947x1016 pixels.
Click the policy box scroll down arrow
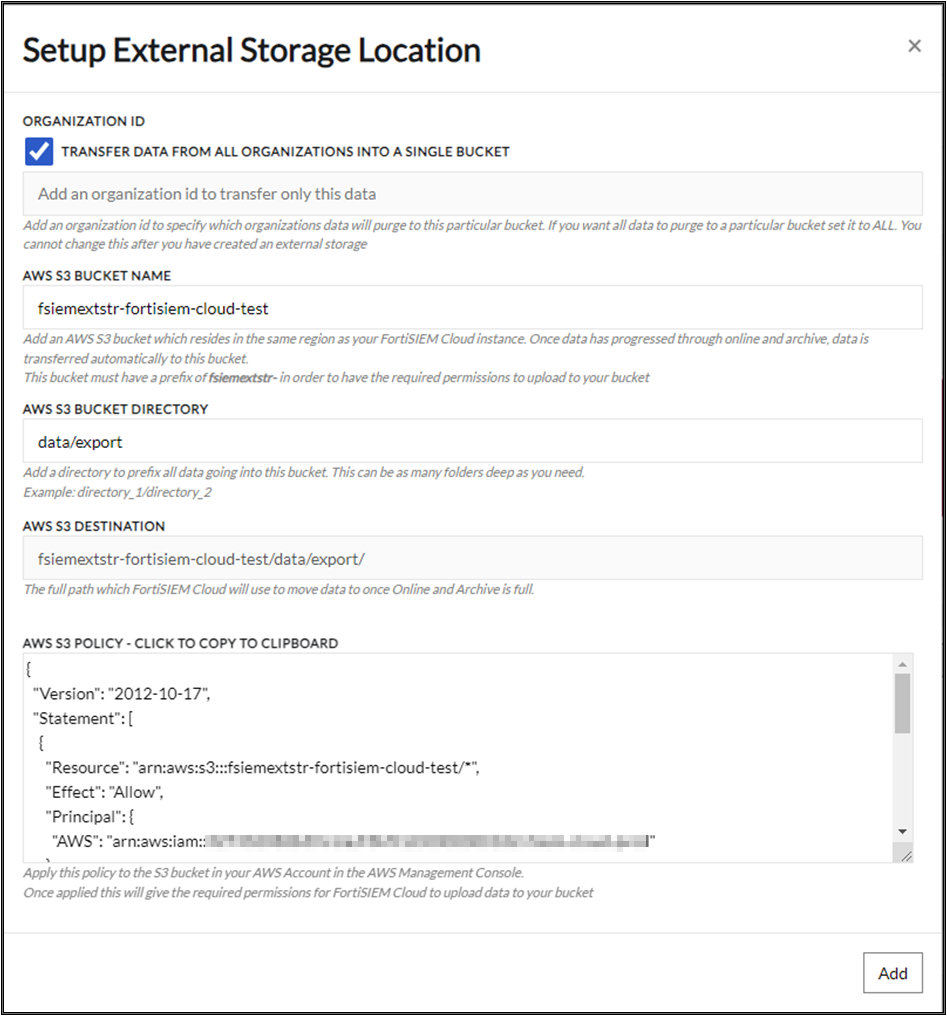[902, 831]
